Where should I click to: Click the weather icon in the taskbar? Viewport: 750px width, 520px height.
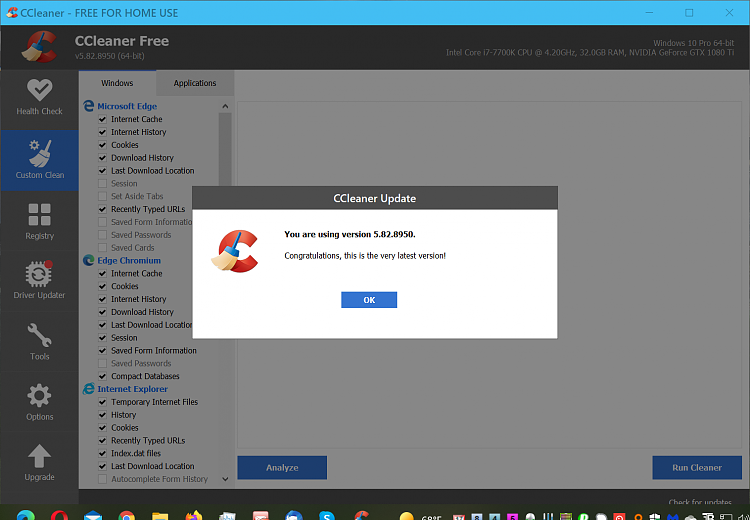tap(407, 516)
